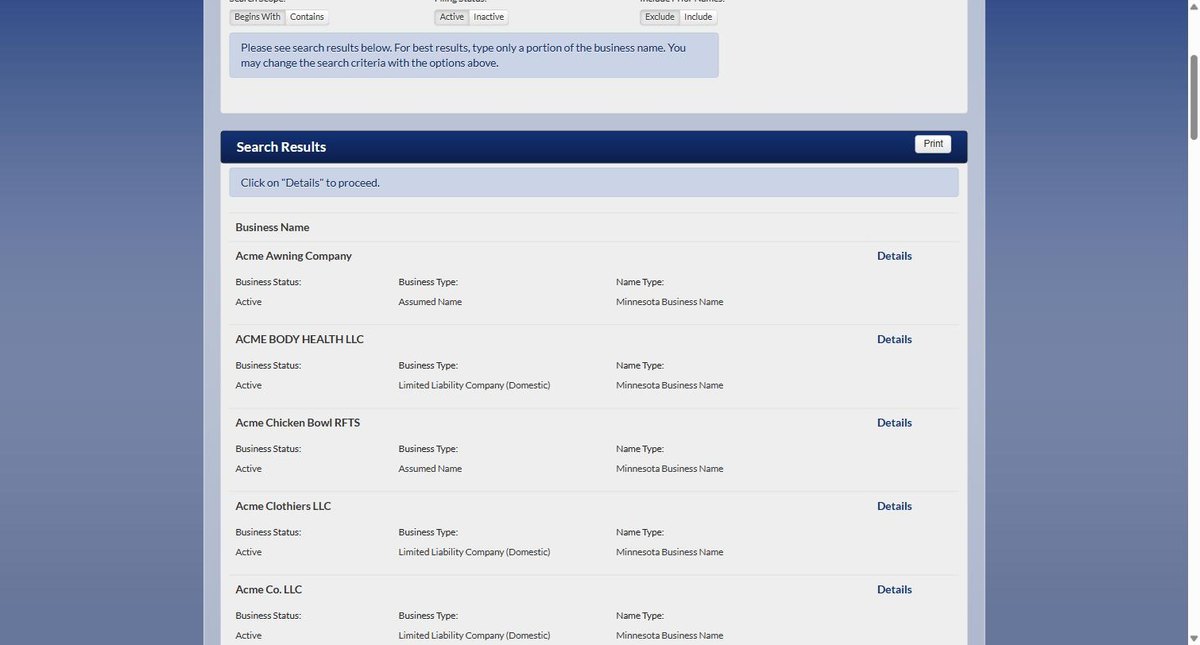Click Assumed Name under Acme Chicken Bowl RFTS
Viewport: 1200px width, 645px height.
tap(430, 469)
